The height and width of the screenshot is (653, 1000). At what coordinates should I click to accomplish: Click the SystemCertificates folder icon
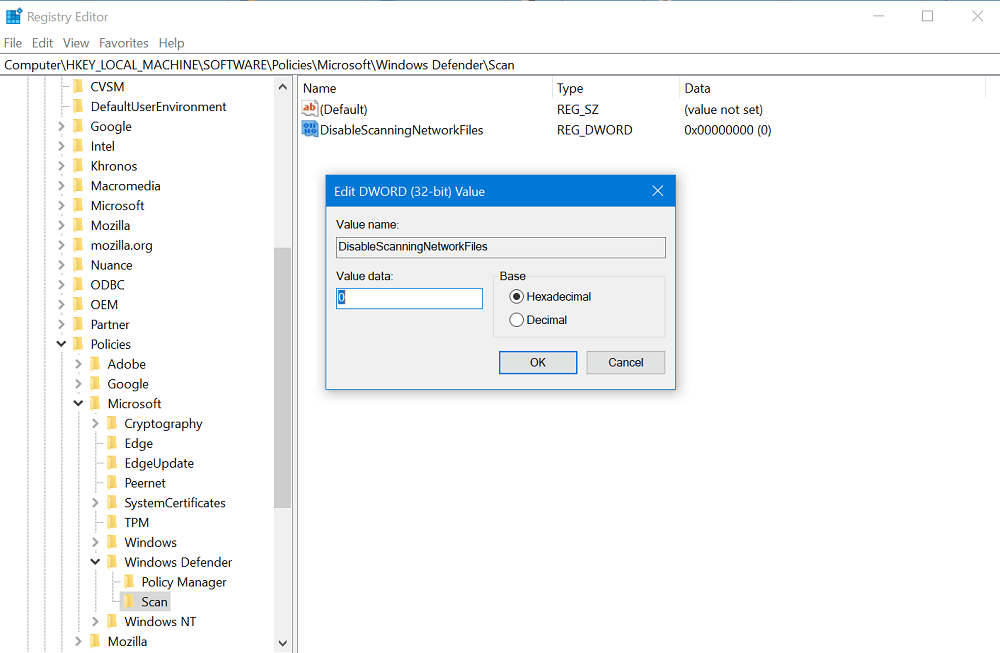pyautogui.click(x=112, y=503)
